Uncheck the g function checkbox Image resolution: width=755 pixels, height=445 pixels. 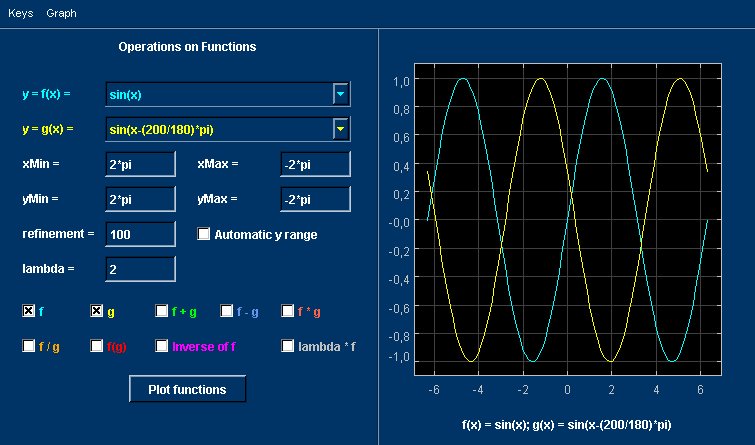click(x=96, y=311)
